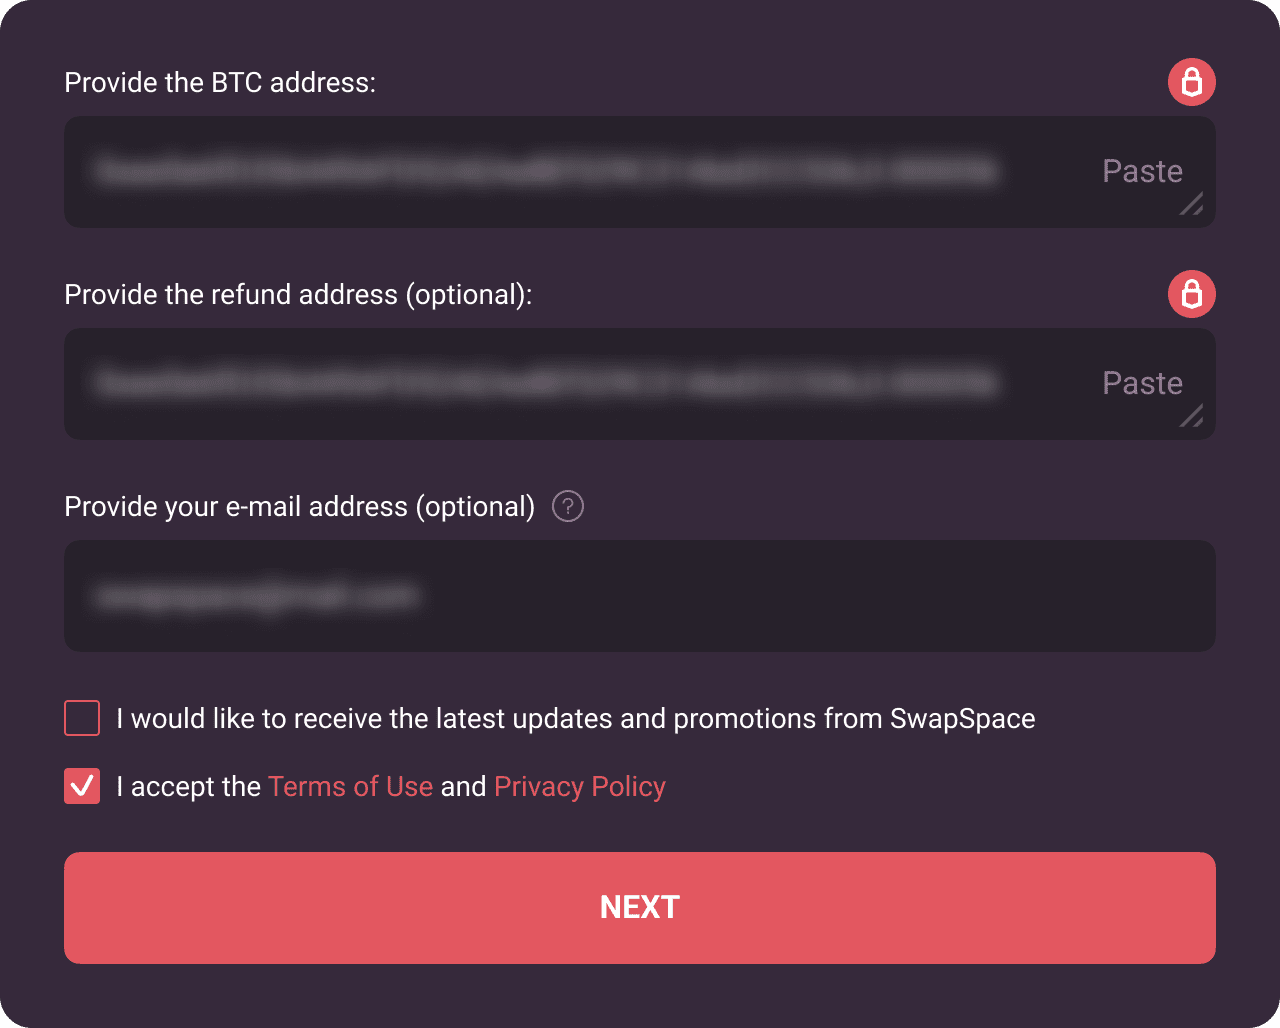The height and width of the screenshot is (1028, 1280).
Task: Click the "Provide your e-mail address" label
Action: tap(299, 507)
